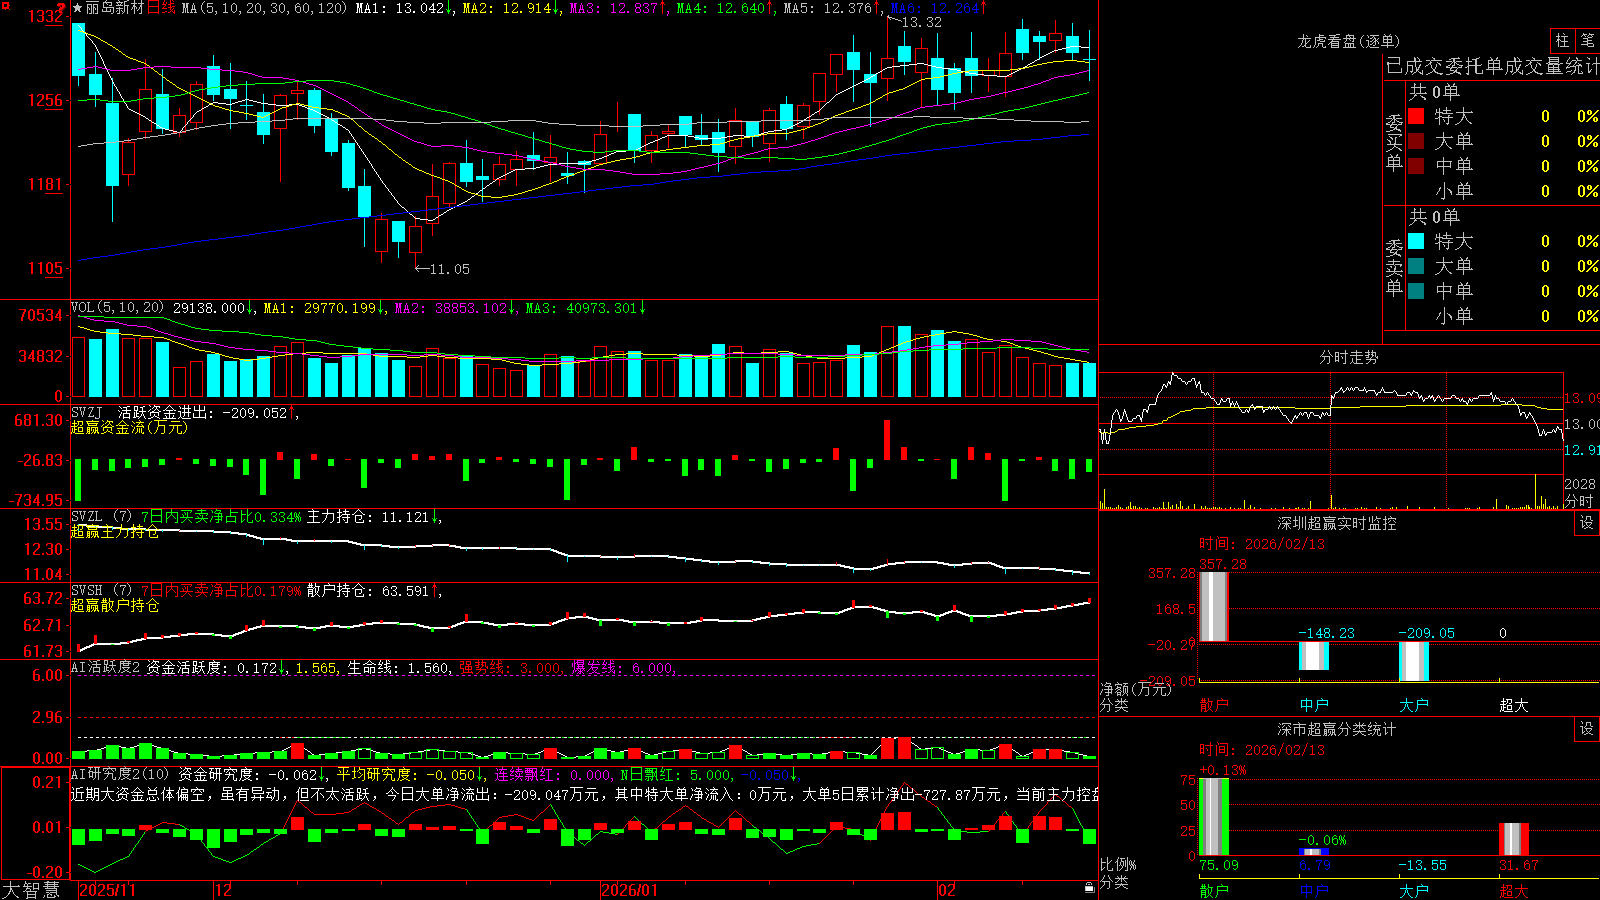This screenshot has height=900, width=1600.
Task: Click the 龙虎看盘(逐单) panel title
Action: (1348, 41)
